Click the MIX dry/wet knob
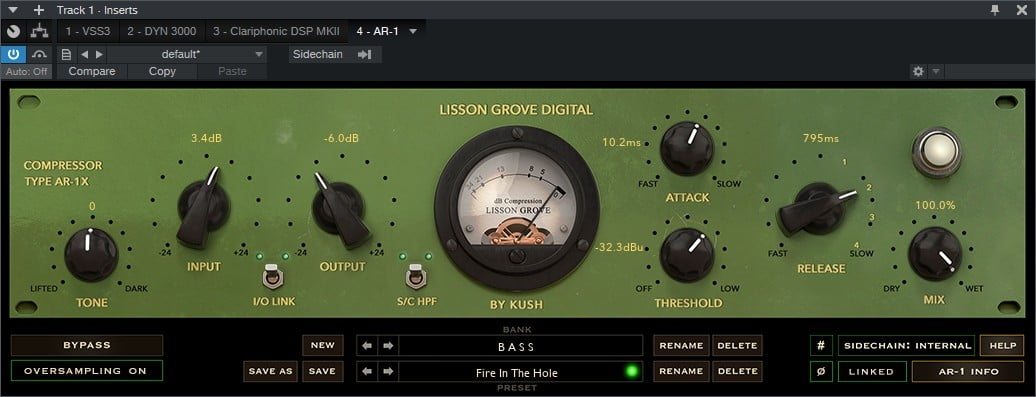Screen dimensions: 1036x397 934,254
